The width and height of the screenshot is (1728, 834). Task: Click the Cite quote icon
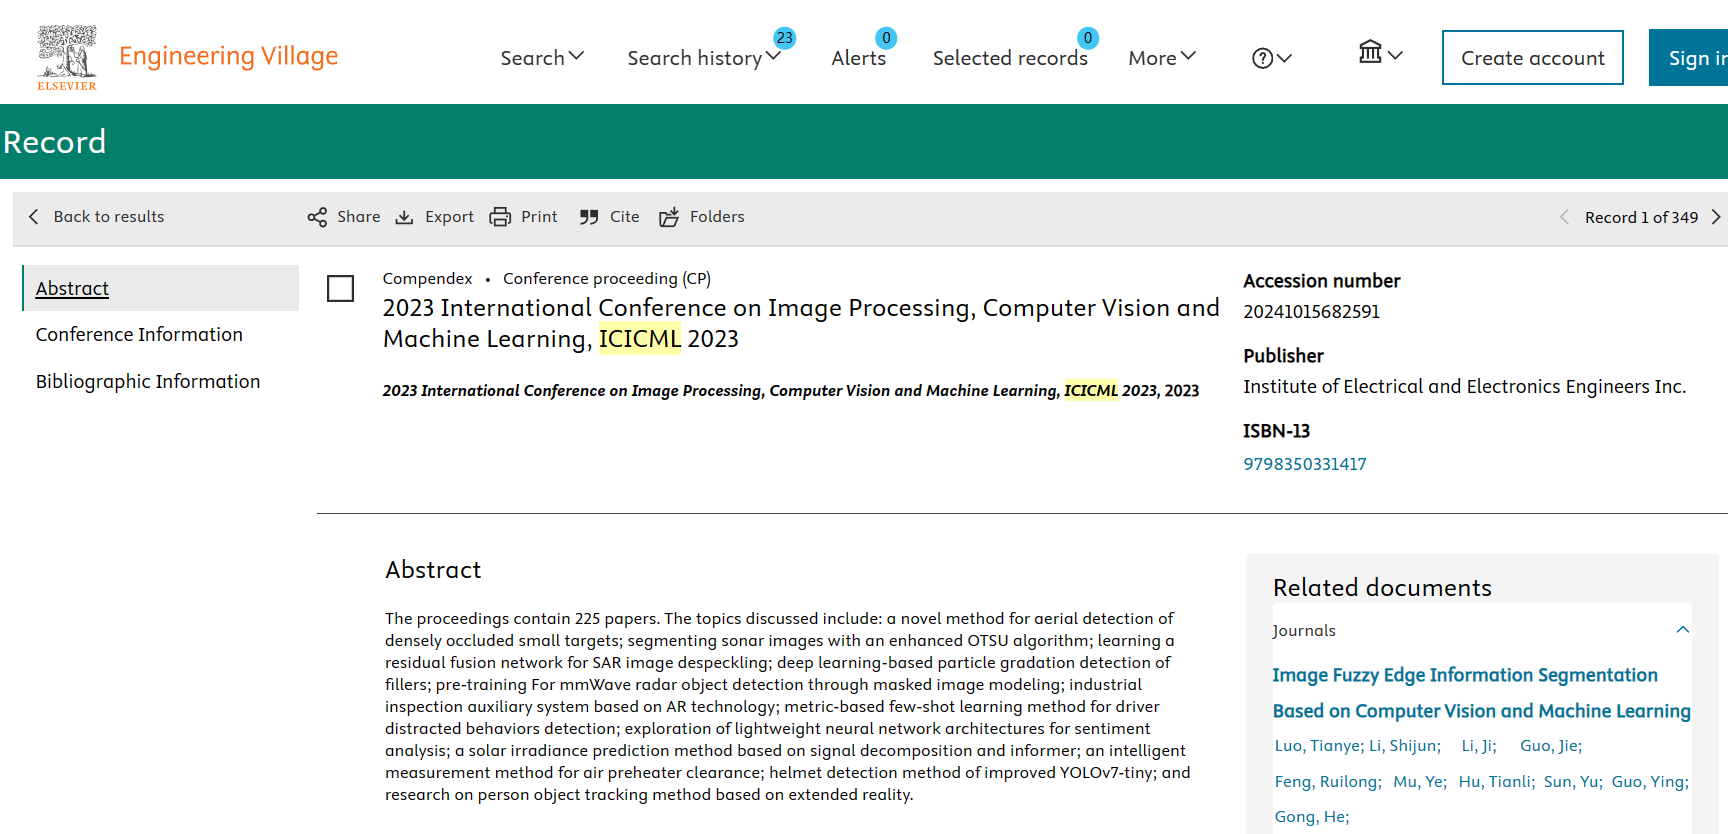589,217
